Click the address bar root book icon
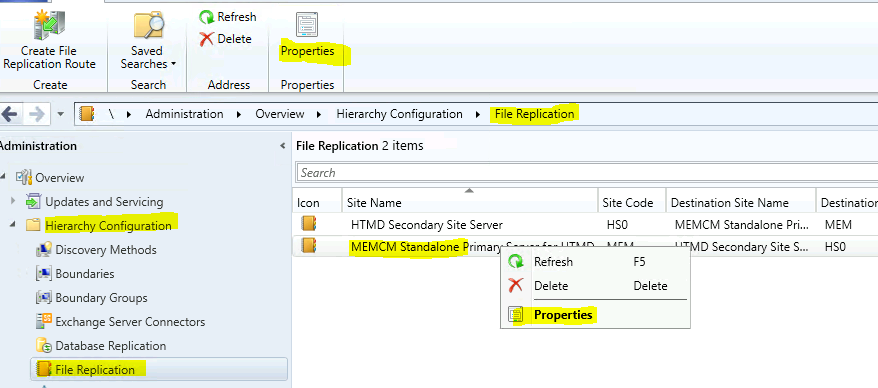 pos(87,114)
